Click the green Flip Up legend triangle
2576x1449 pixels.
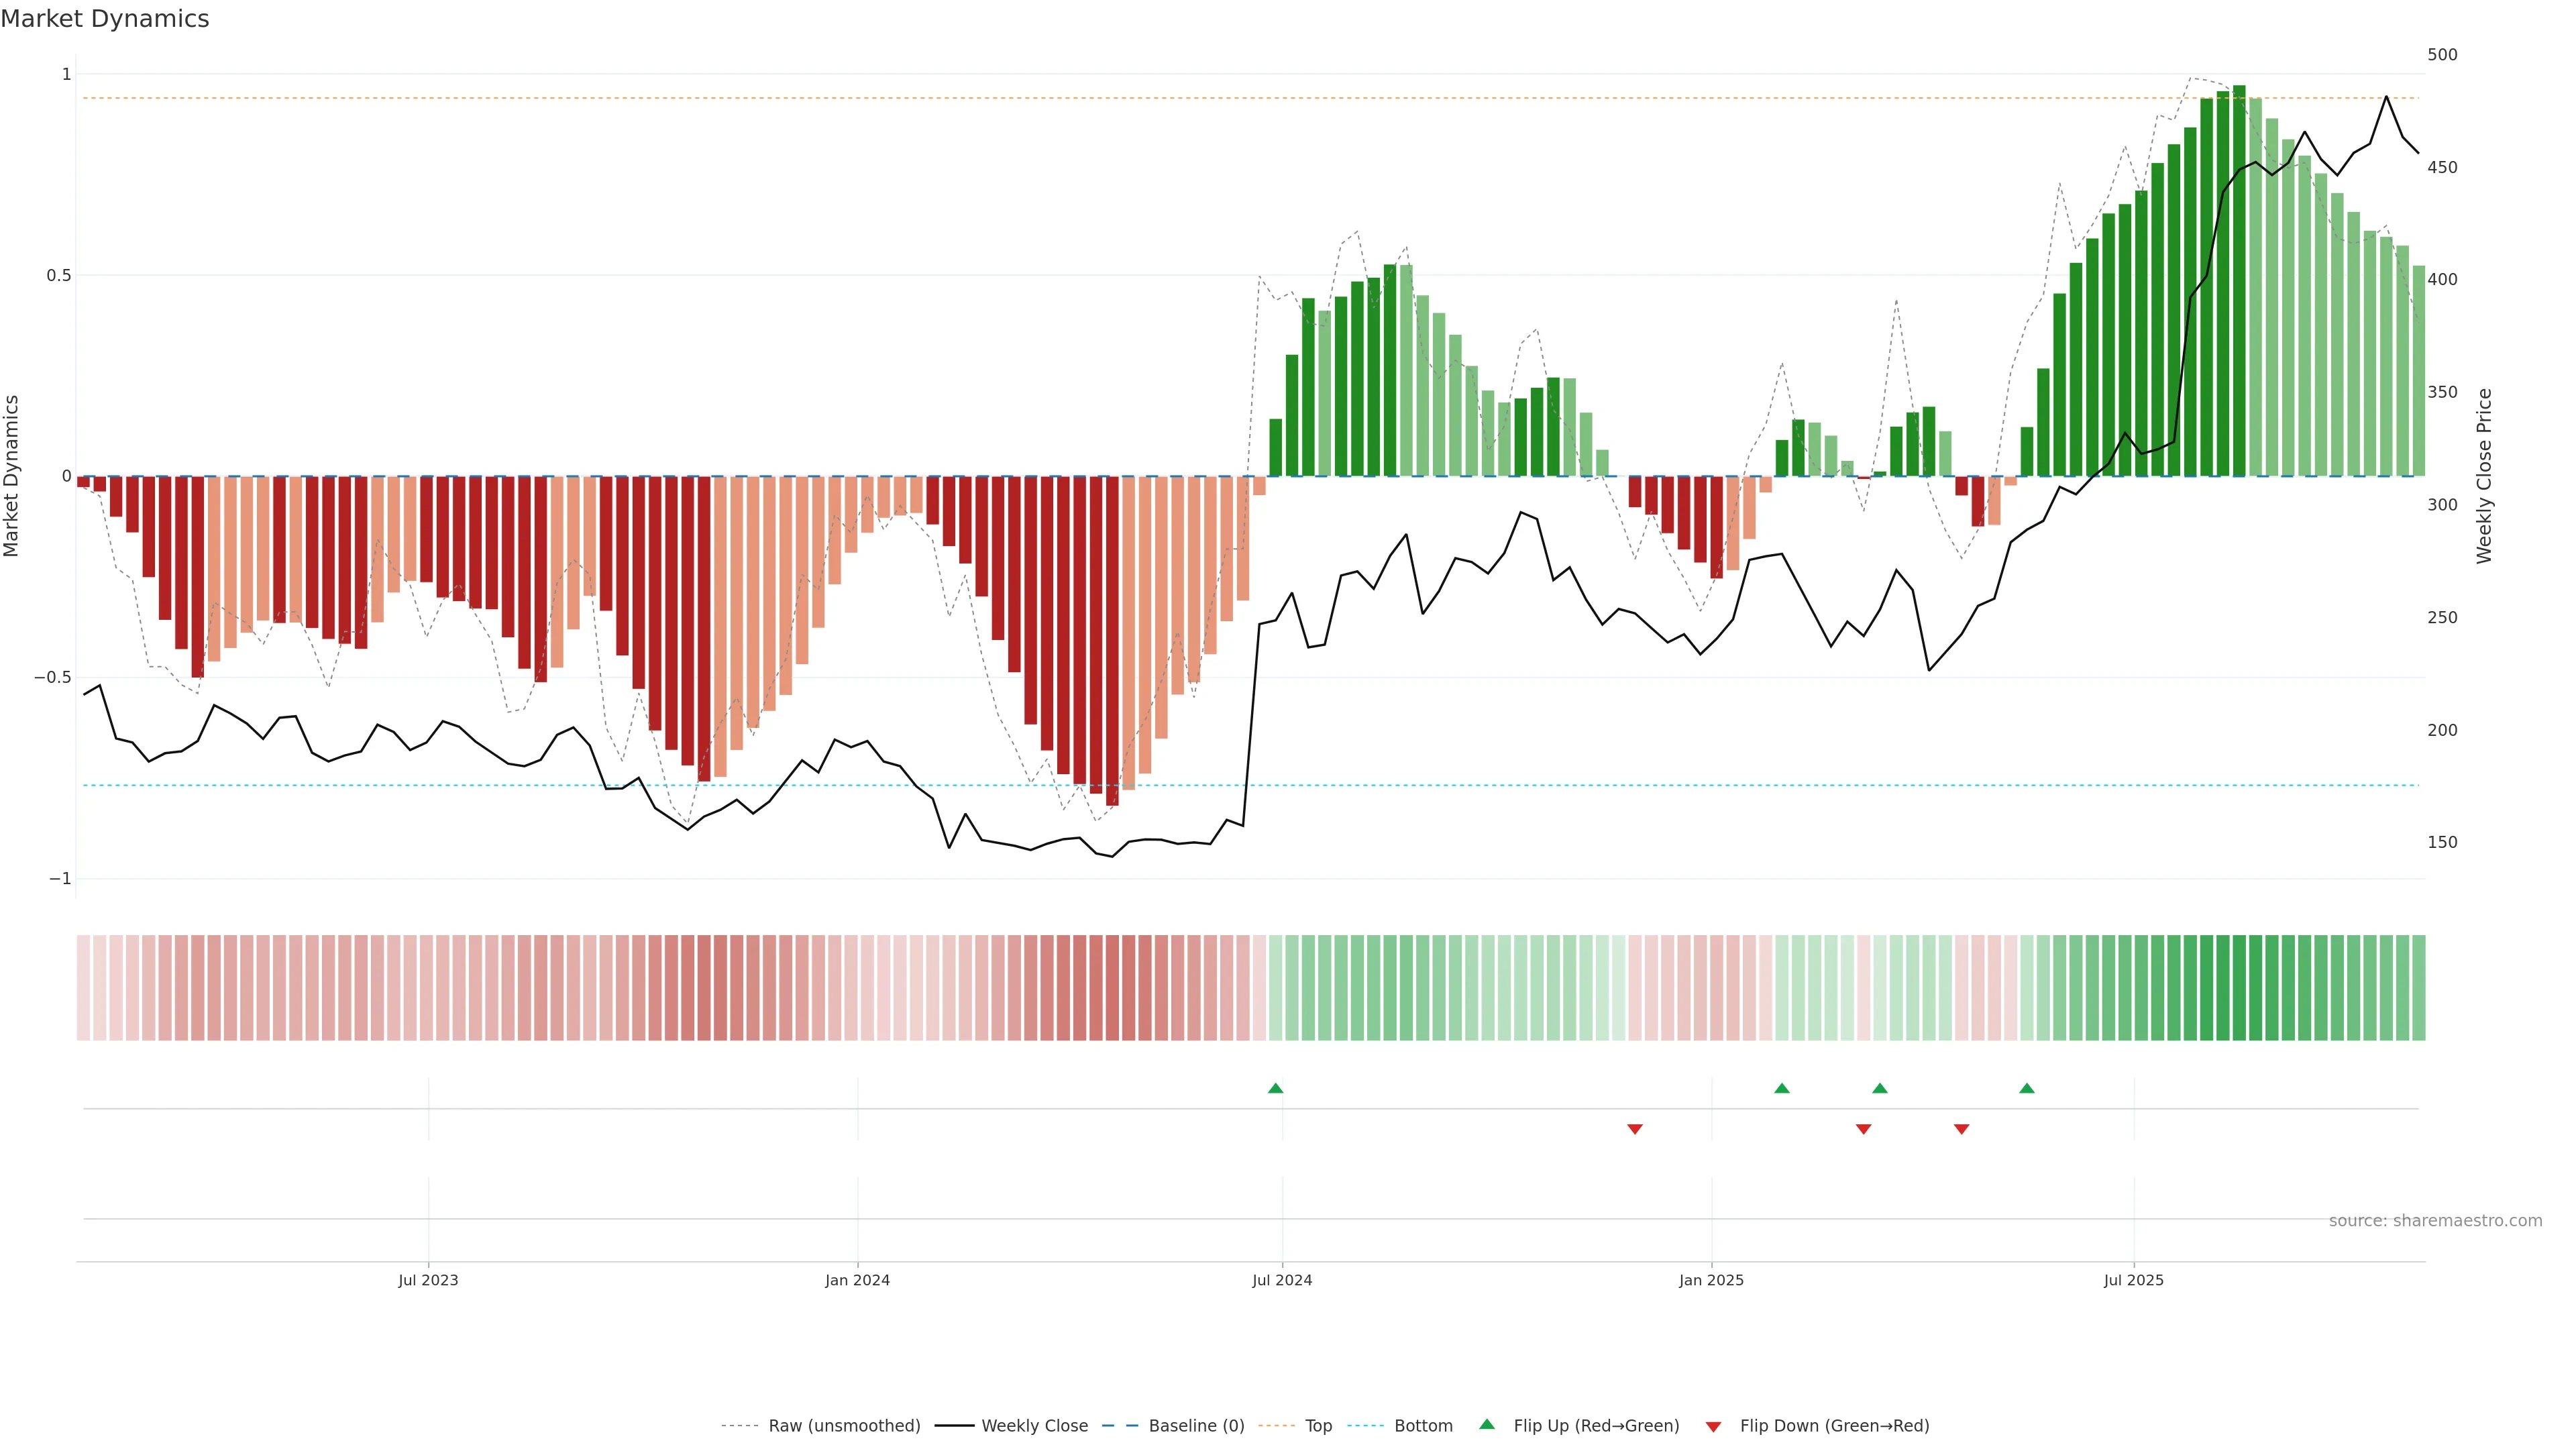(1487, 1424)
